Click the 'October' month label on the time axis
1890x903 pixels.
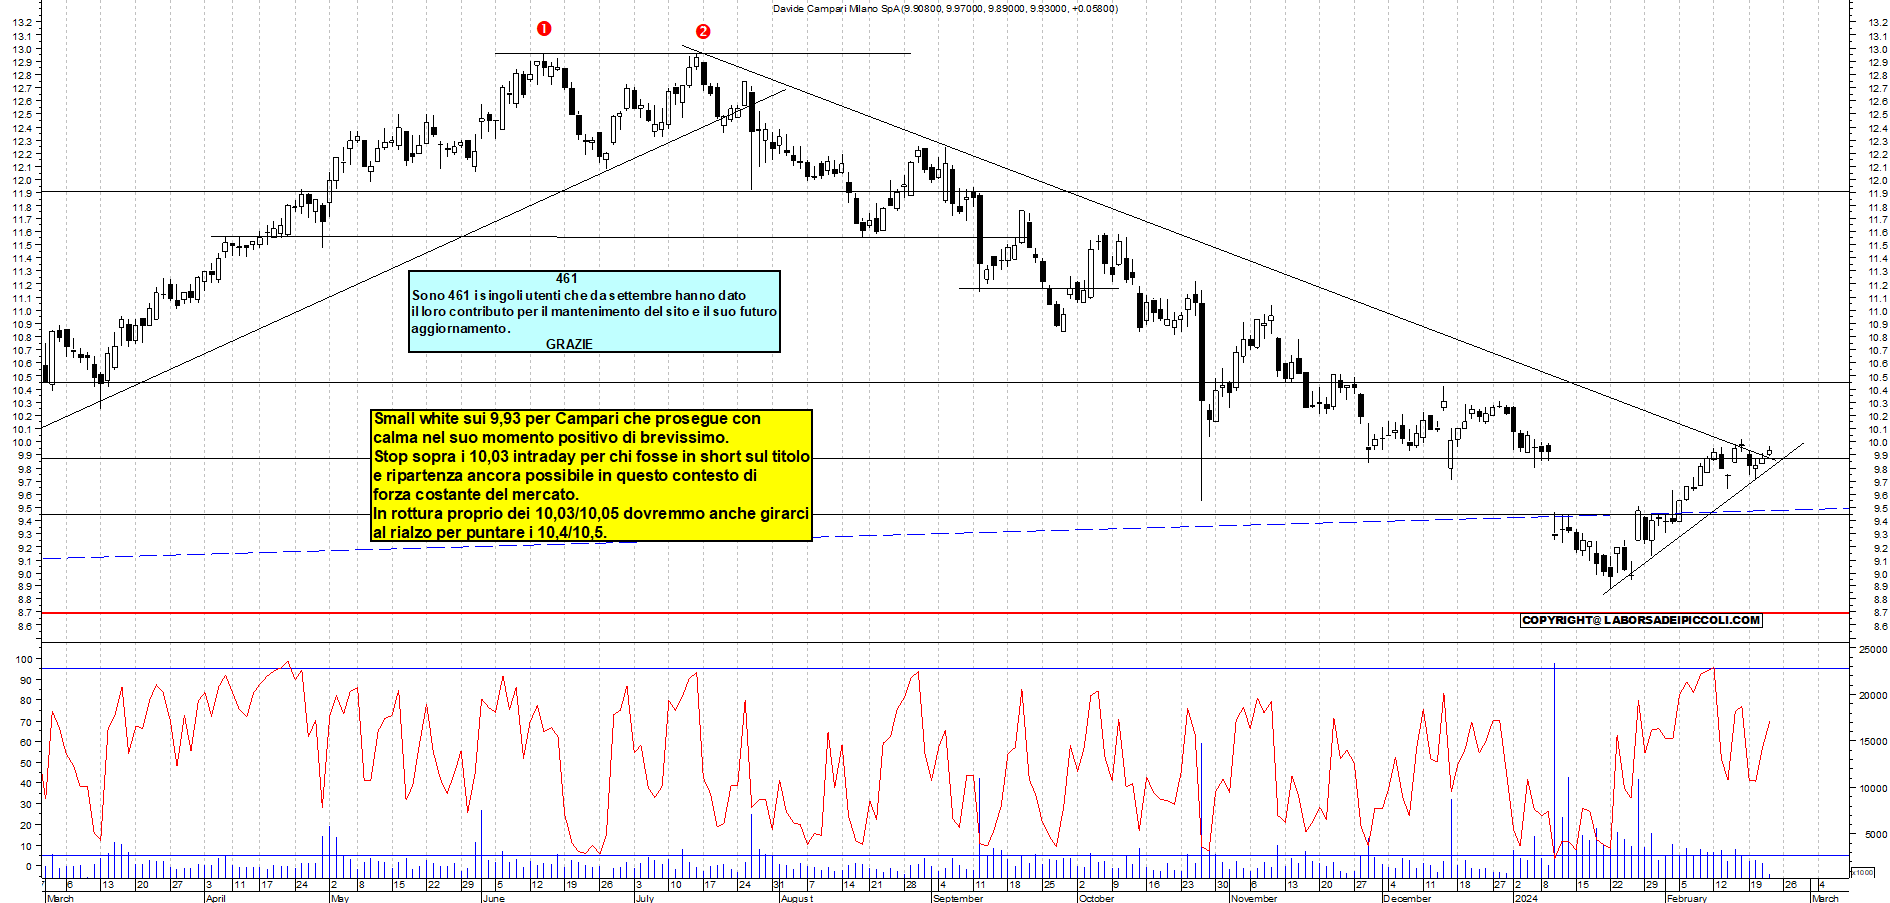(x=1097, y=898)
